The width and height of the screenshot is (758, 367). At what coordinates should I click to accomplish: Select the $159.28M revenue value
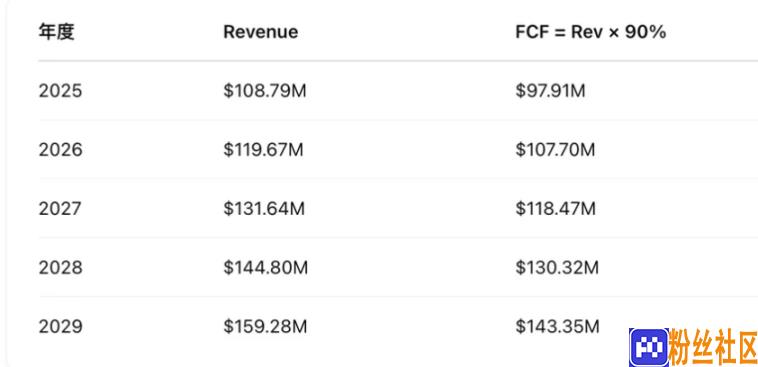[265, 326]
